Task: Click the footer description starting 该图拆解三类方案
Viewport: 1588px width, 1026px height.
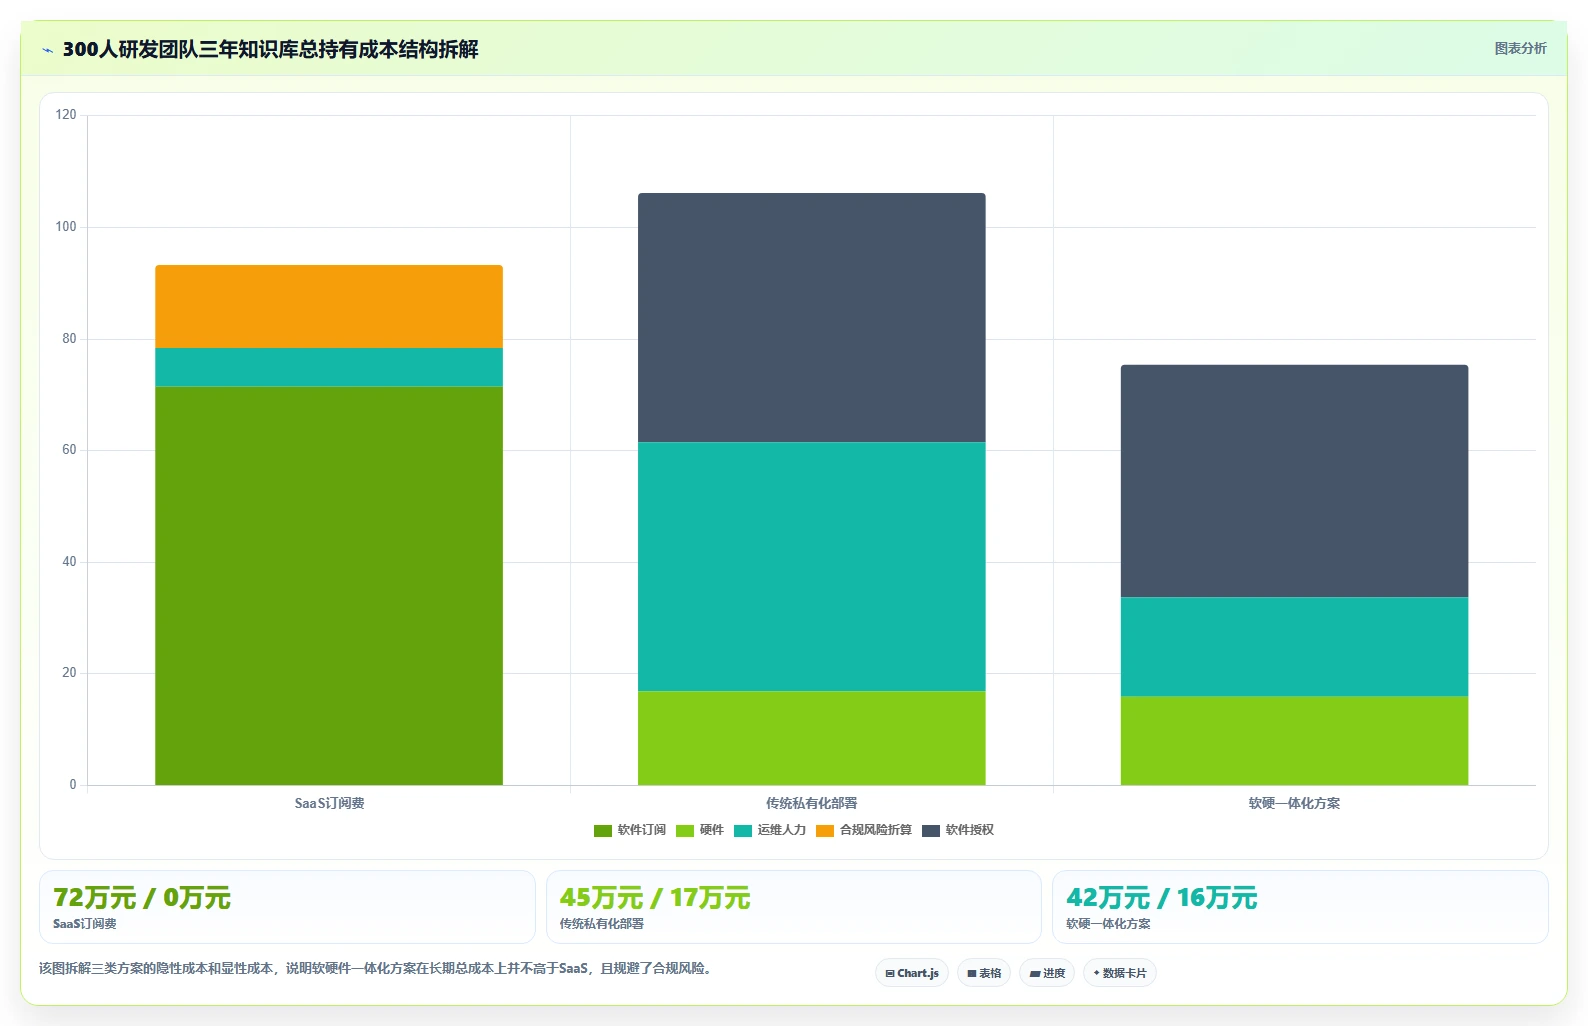Action: [378, 969]
